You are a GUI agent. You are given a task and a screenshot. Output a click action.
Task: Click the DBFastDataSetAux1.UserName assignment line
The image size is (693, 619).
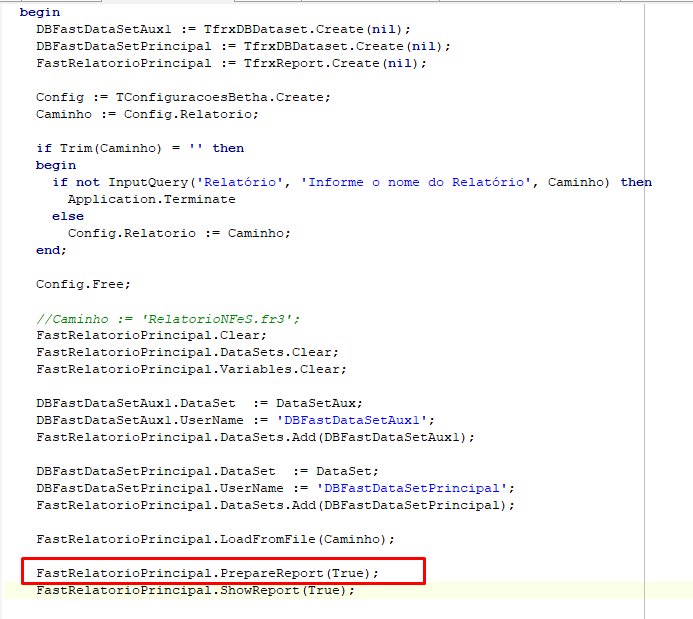click(x=236, y=420)
